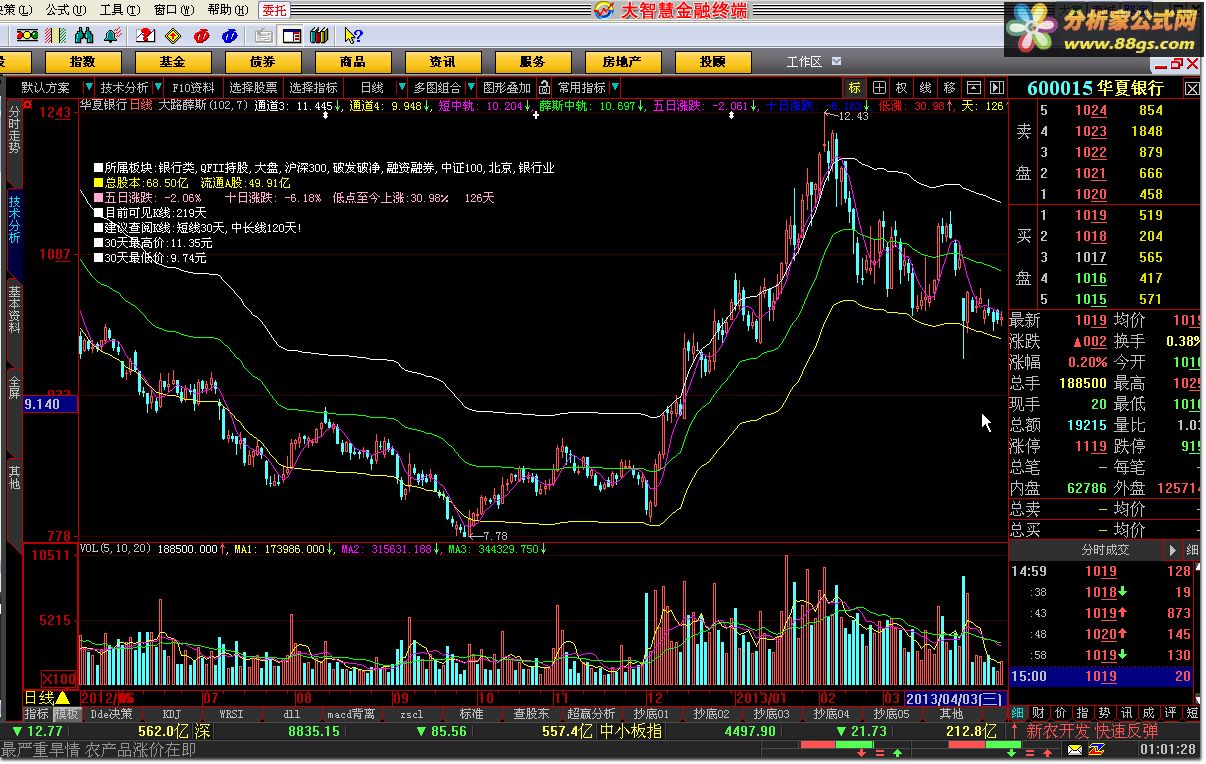This screenshot has width=1206, height=764.
Task: Click the 选择股票 toolbar button
Action: point(253,88)
